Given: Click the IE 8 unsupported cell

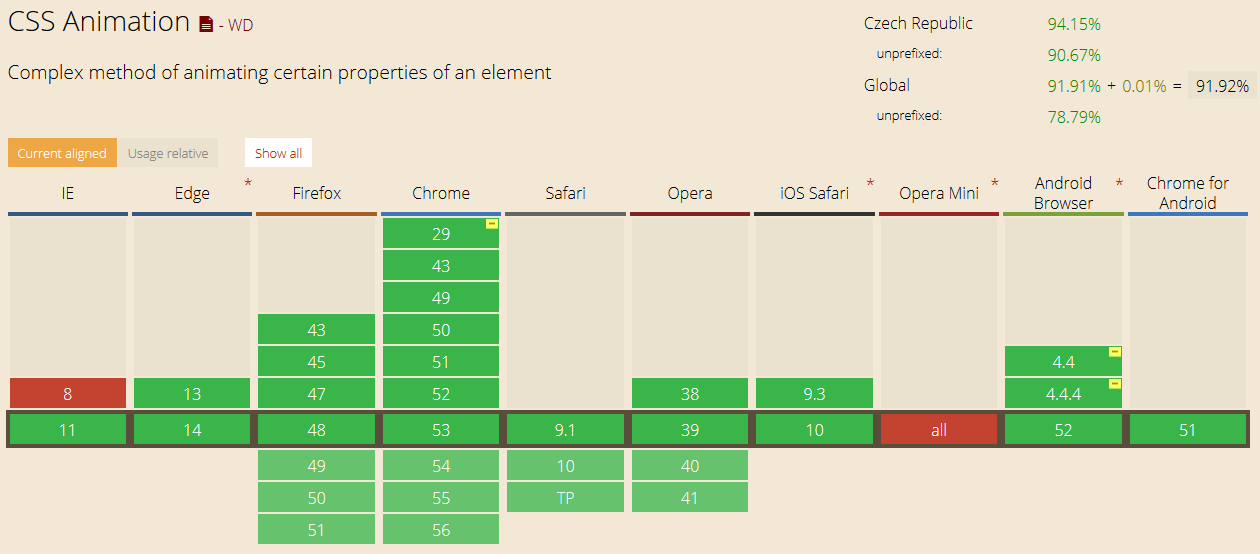Looking at the screenshot, I should [68, 394].
